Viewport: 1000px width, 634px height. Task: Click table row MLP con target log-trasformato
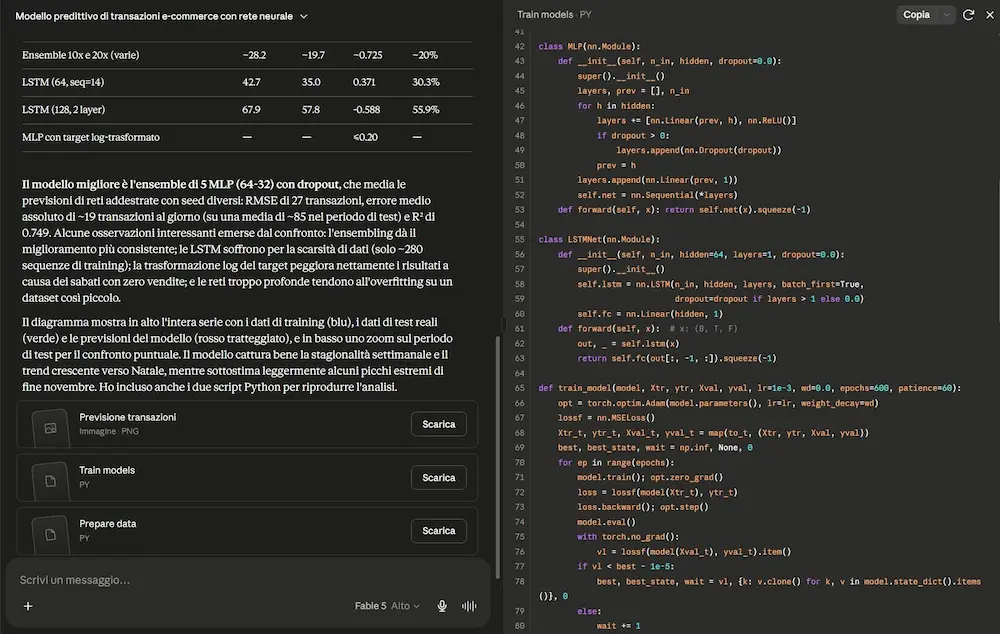[x=247, y=137]
